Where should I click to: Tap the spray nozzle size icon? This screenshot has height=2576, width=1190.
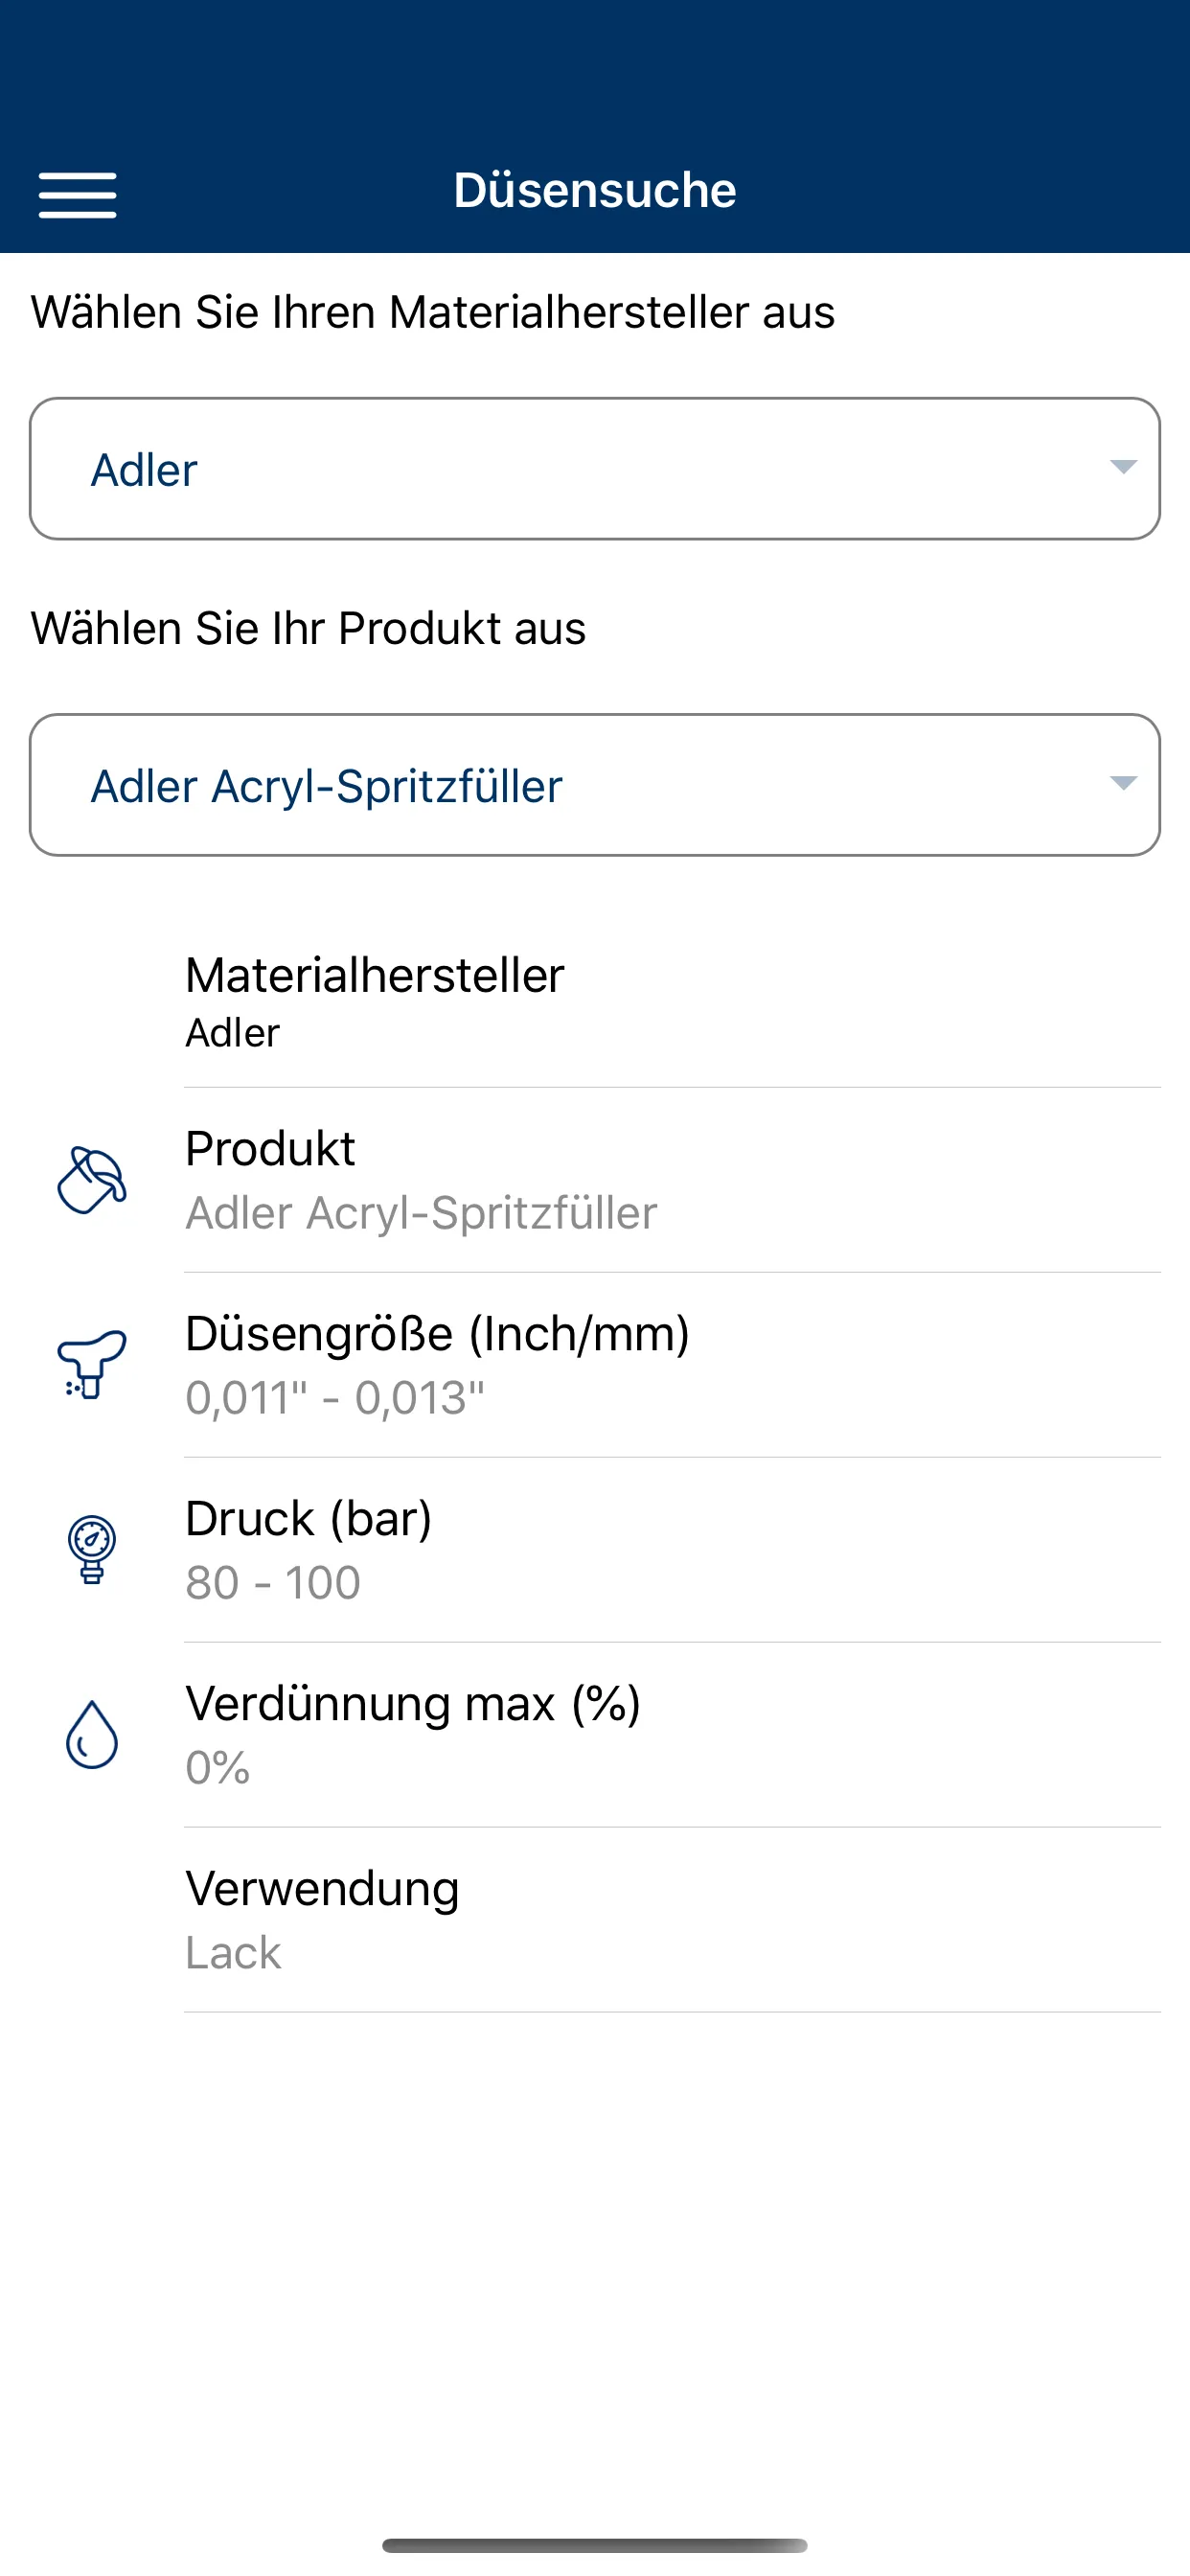pos(91,1364)
